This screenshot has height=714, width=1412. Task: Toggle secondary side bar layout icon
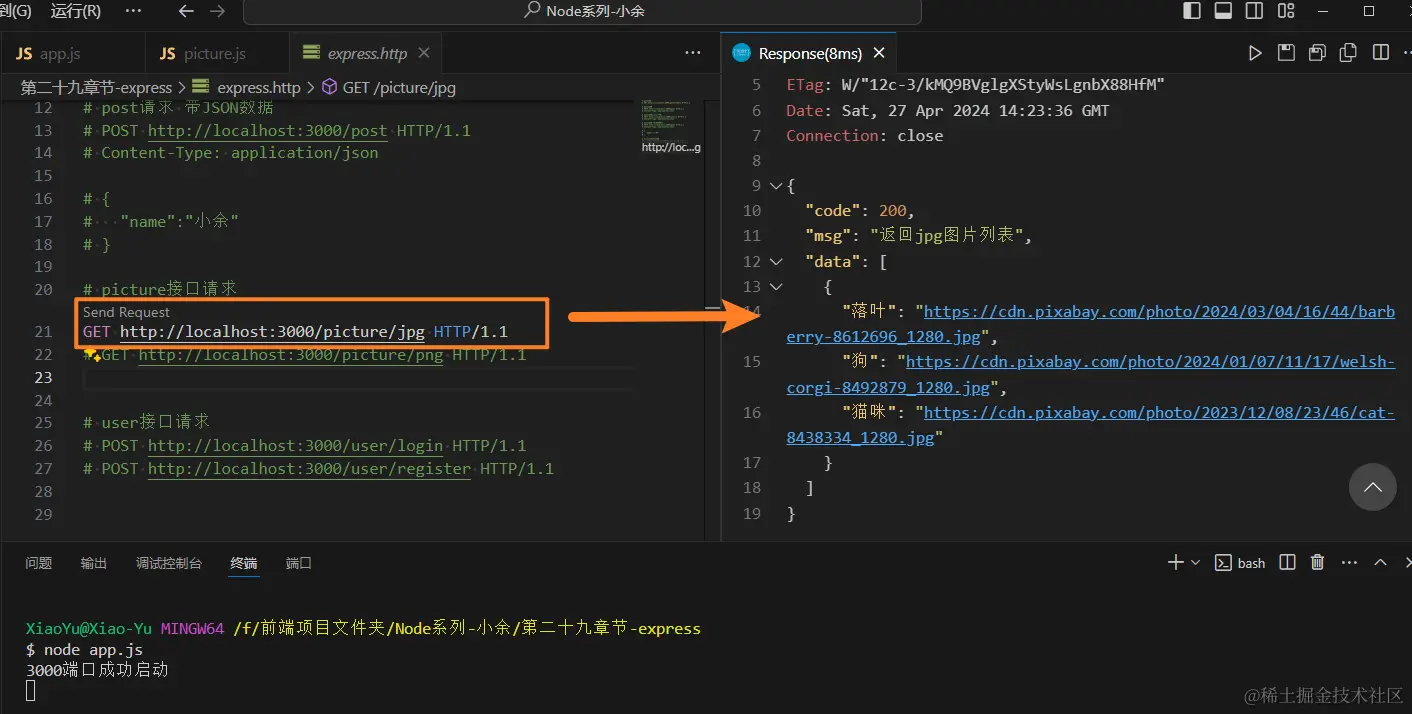[1253, 11]
